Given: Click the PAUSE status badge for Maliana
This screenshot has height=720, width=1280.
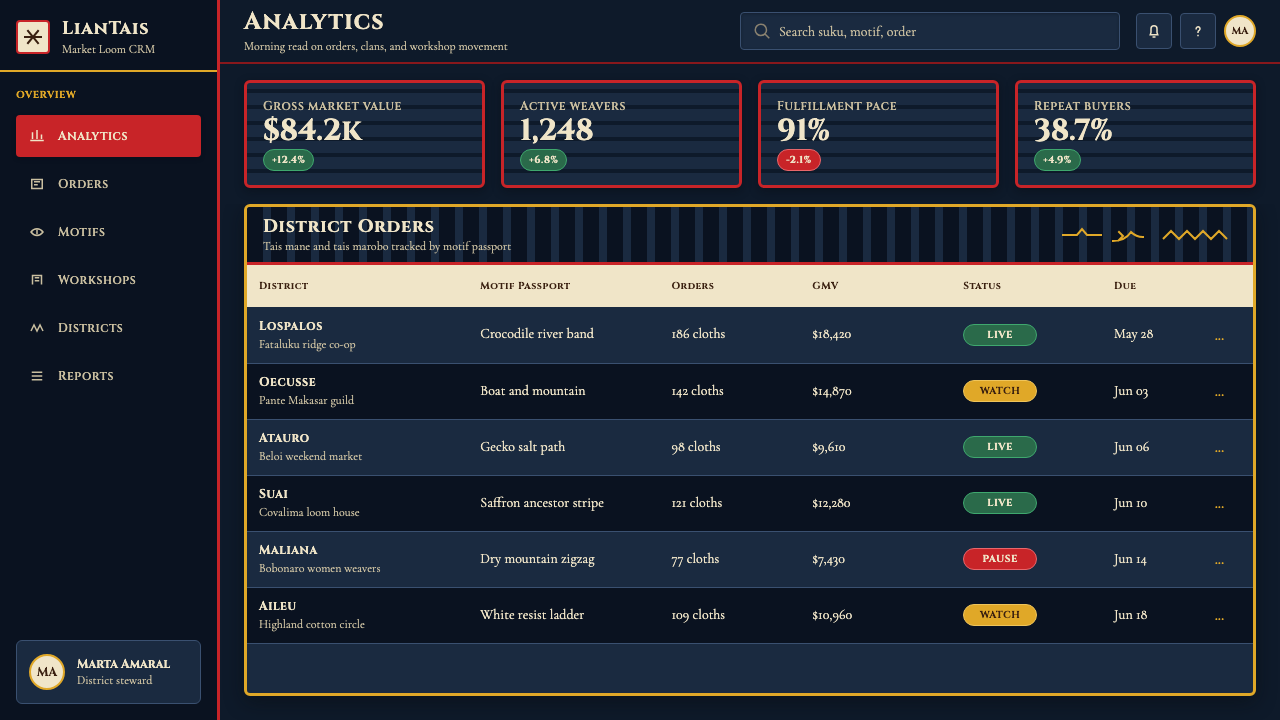Looking at the screenshot, I should pos(1000,559).
